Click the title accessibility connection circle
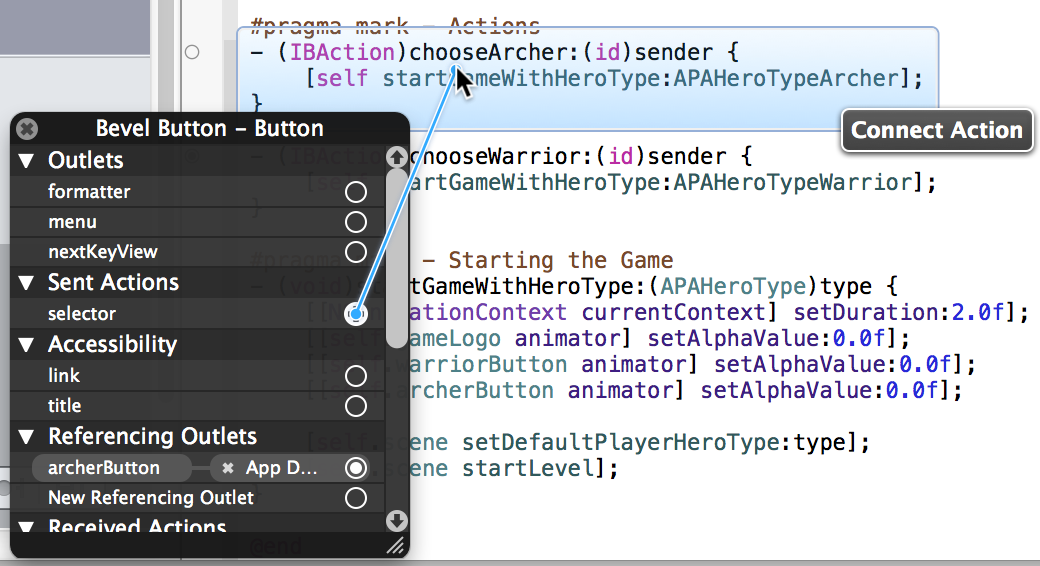This screenshot has height=566, width=1040. pyautogui.click(x=356, y=406)
